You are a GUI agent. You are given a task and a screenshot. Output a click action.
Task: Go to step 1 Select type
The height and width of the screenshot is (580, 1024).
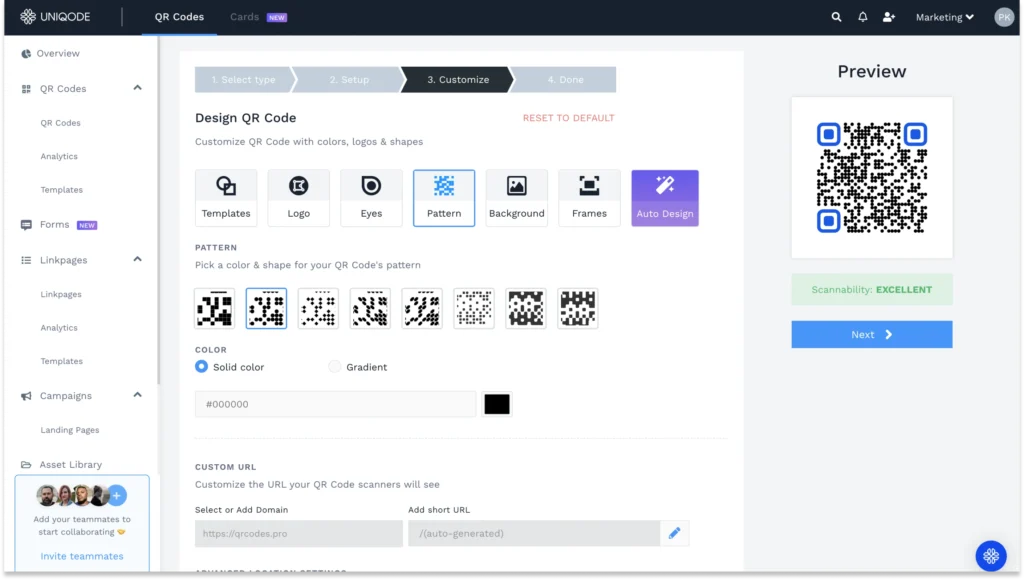[244, 80]
